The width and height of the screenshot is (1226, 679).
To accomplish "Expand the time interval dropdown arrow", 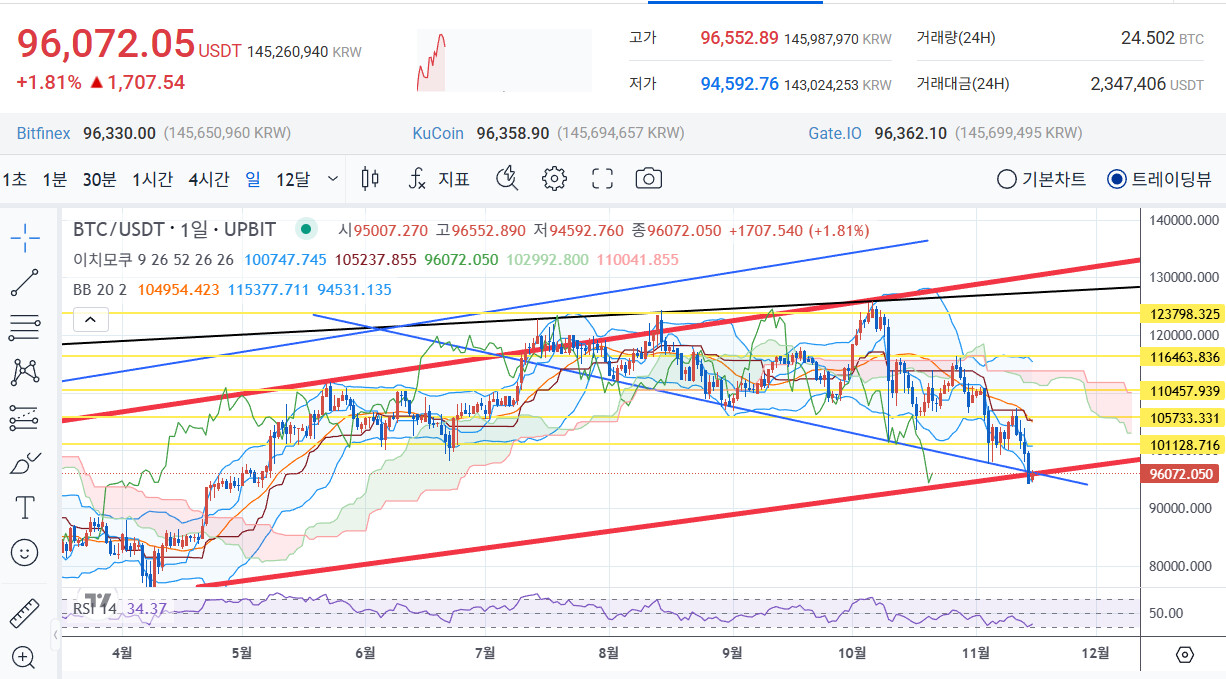I will (333, 179).
